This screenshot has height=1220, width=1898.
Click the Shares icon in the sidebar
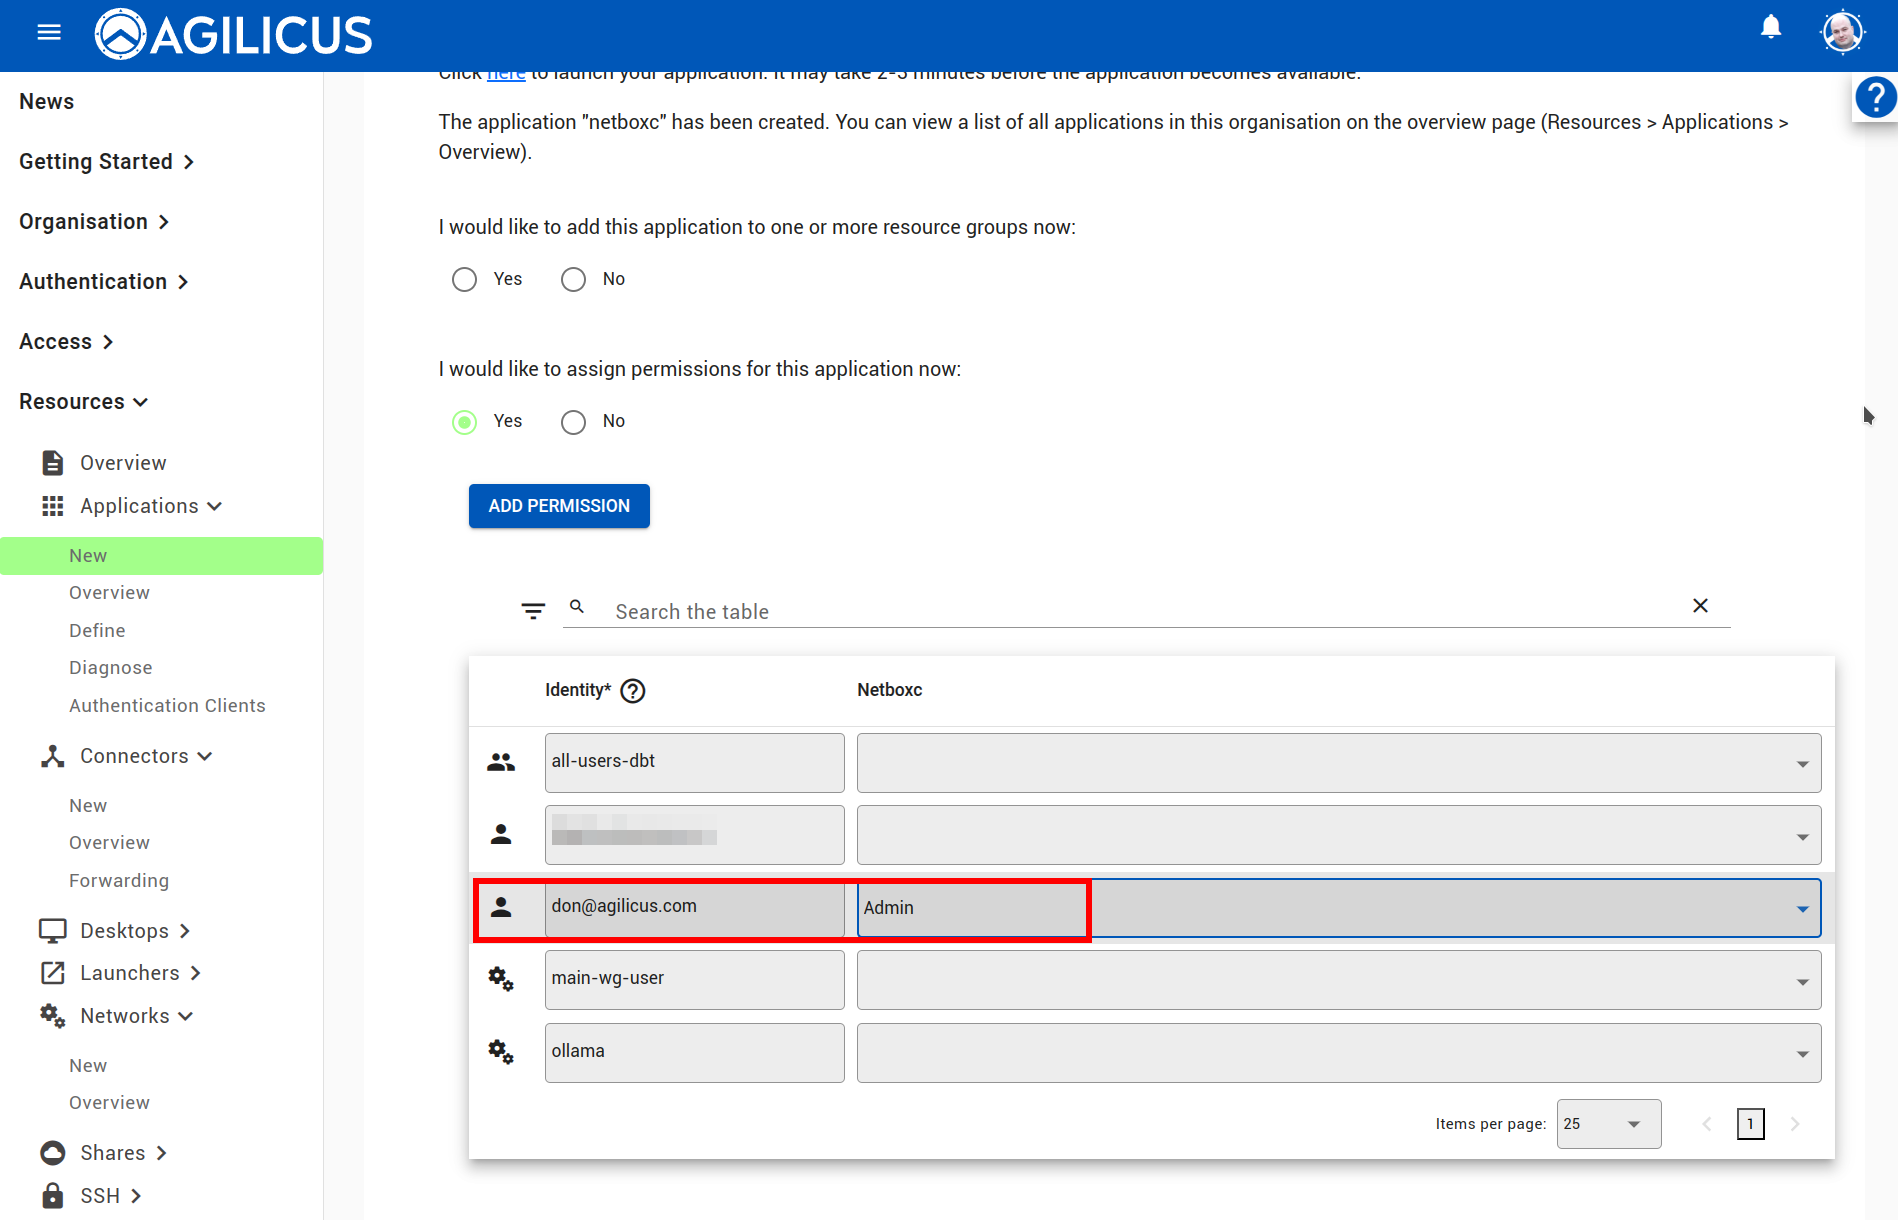[x=53, y=1152]
